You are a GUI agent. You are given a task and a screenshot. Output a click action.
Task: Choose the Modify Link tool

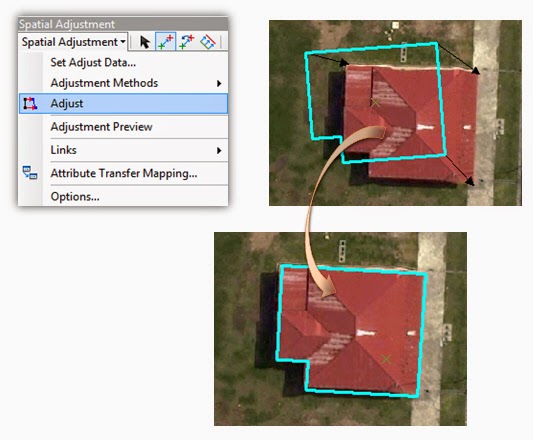[x=186, y=42]
